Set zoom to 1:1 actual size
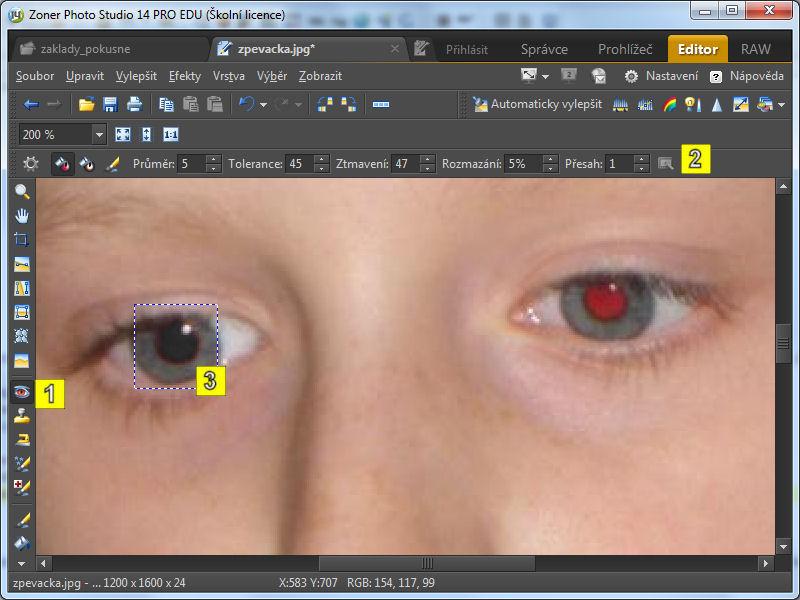The image size is (800, 600). (x=170, y=135)
